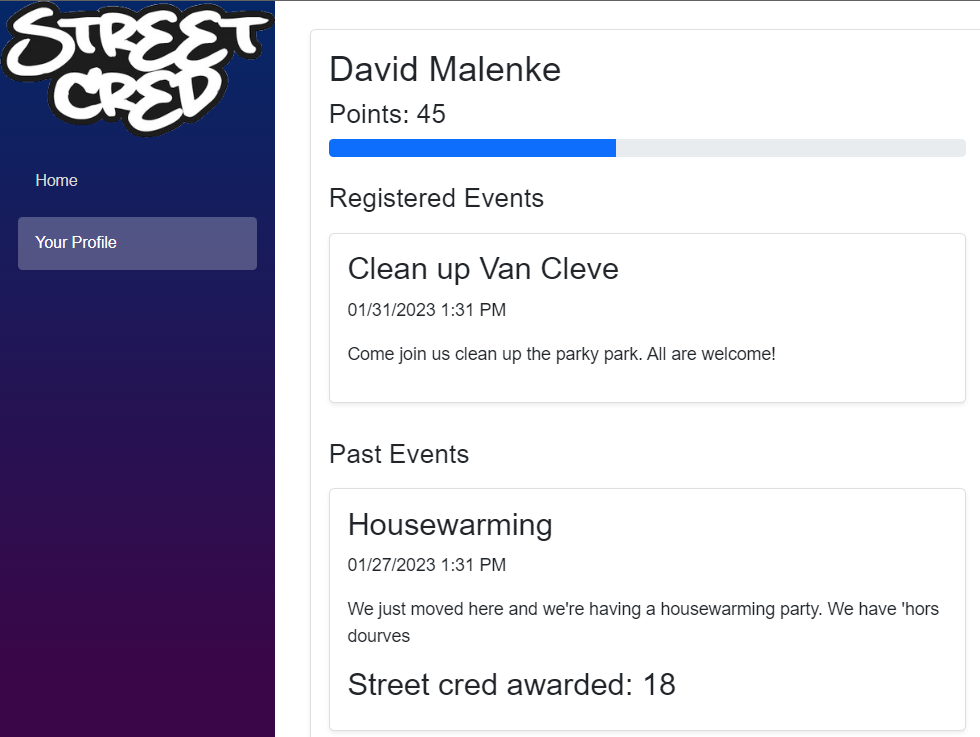
Task: Click David Malenke's profile name
Action: [x=445, y=69]
